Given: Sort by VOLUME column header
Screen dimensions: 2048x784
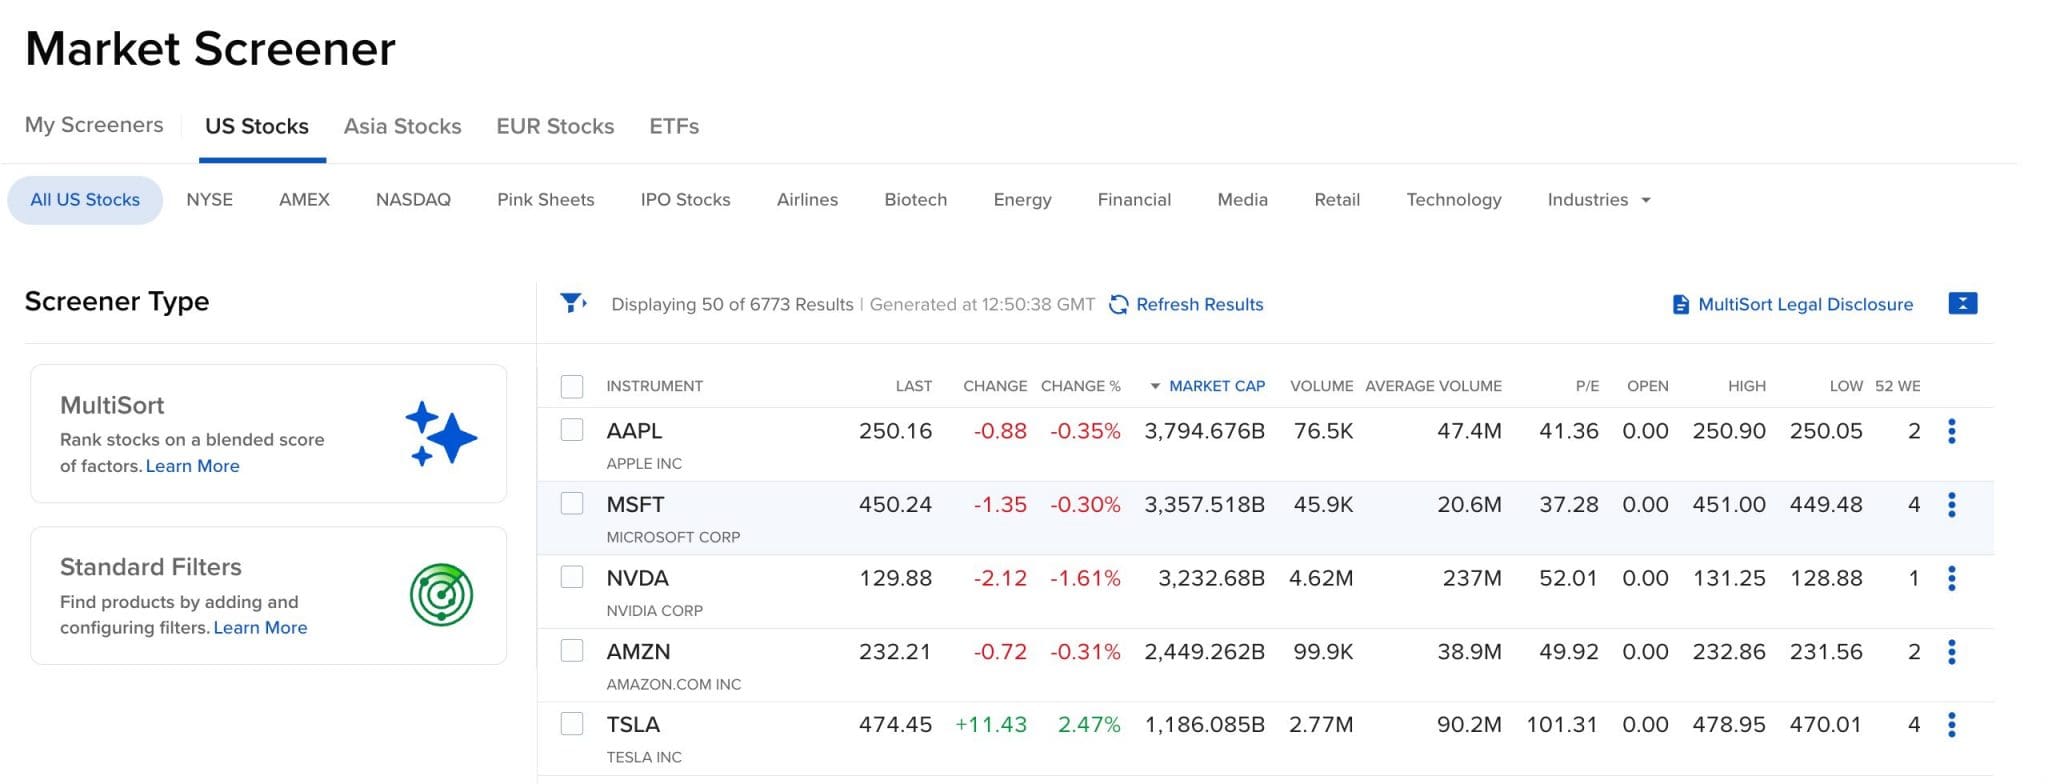Looking at the screenshot, I should pos(1321,386).
